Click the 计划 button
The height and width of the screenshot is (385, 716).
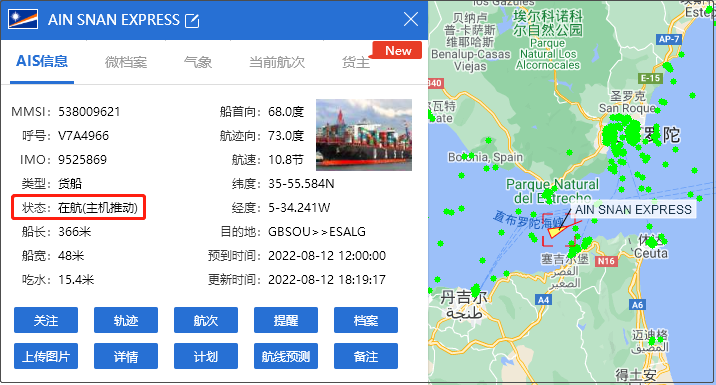(x=206, y=356)
